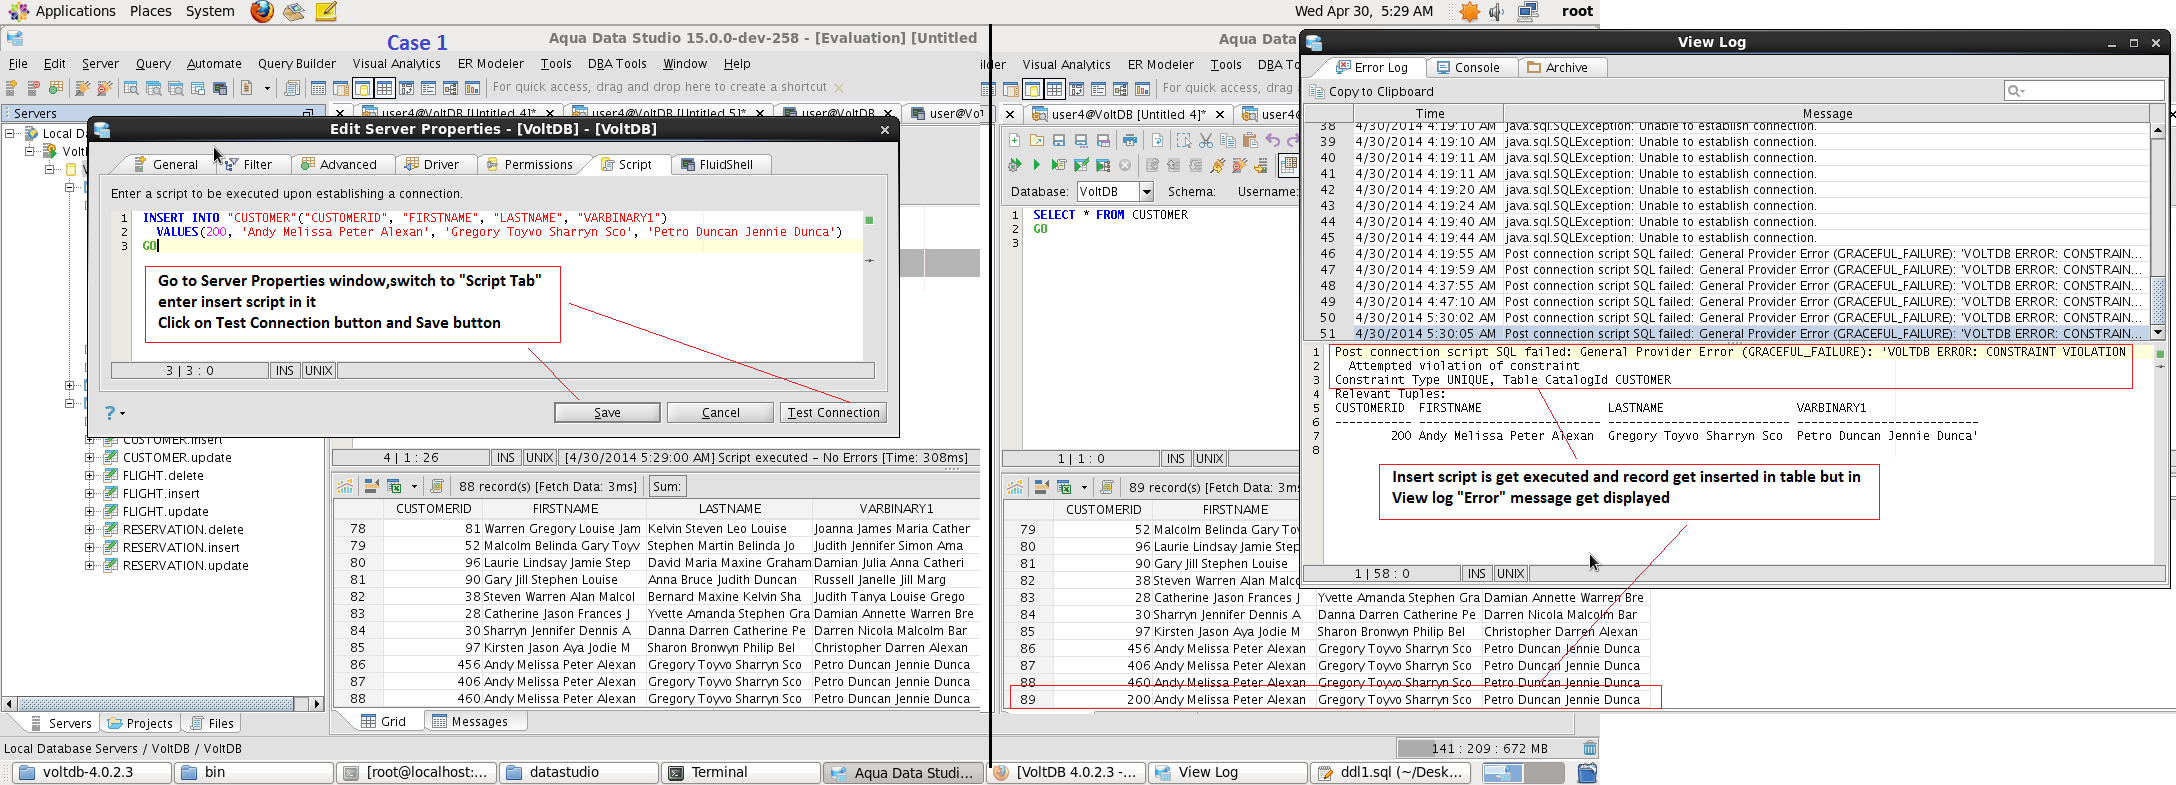Click the paste clipboard icon
This screenshot has height=785, width=2176.
pyautogui.click(x=1250, y=140)
